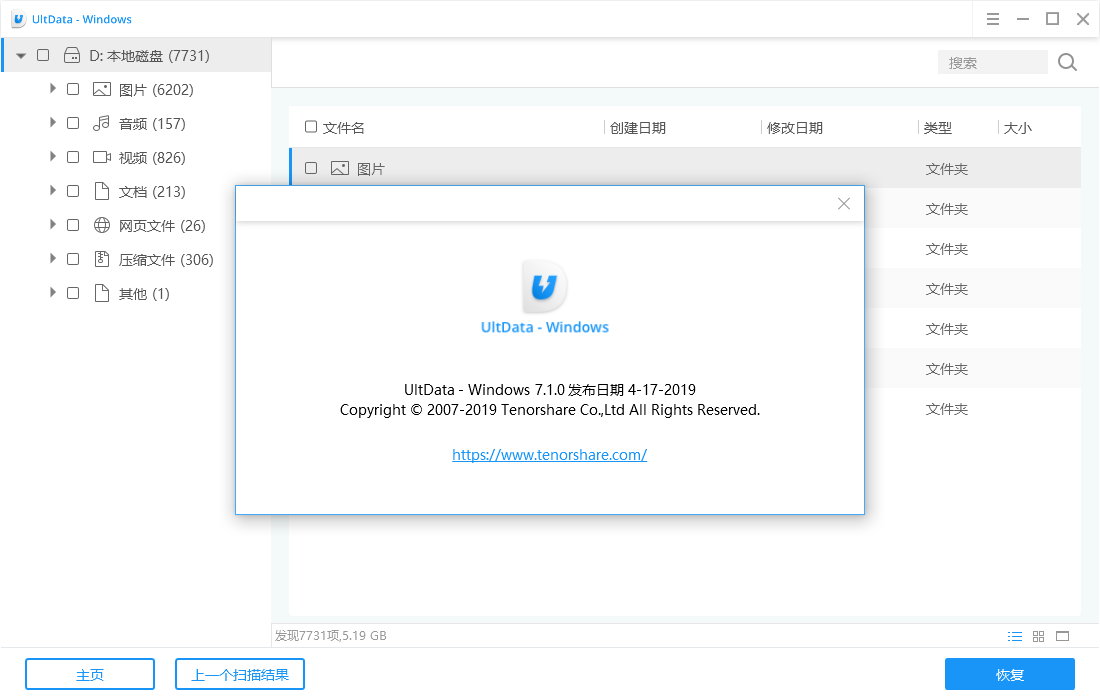Screen dimensions: 1100x700
Task: Click the 图片 picture icon in sidebar
Action: (102, 89)
